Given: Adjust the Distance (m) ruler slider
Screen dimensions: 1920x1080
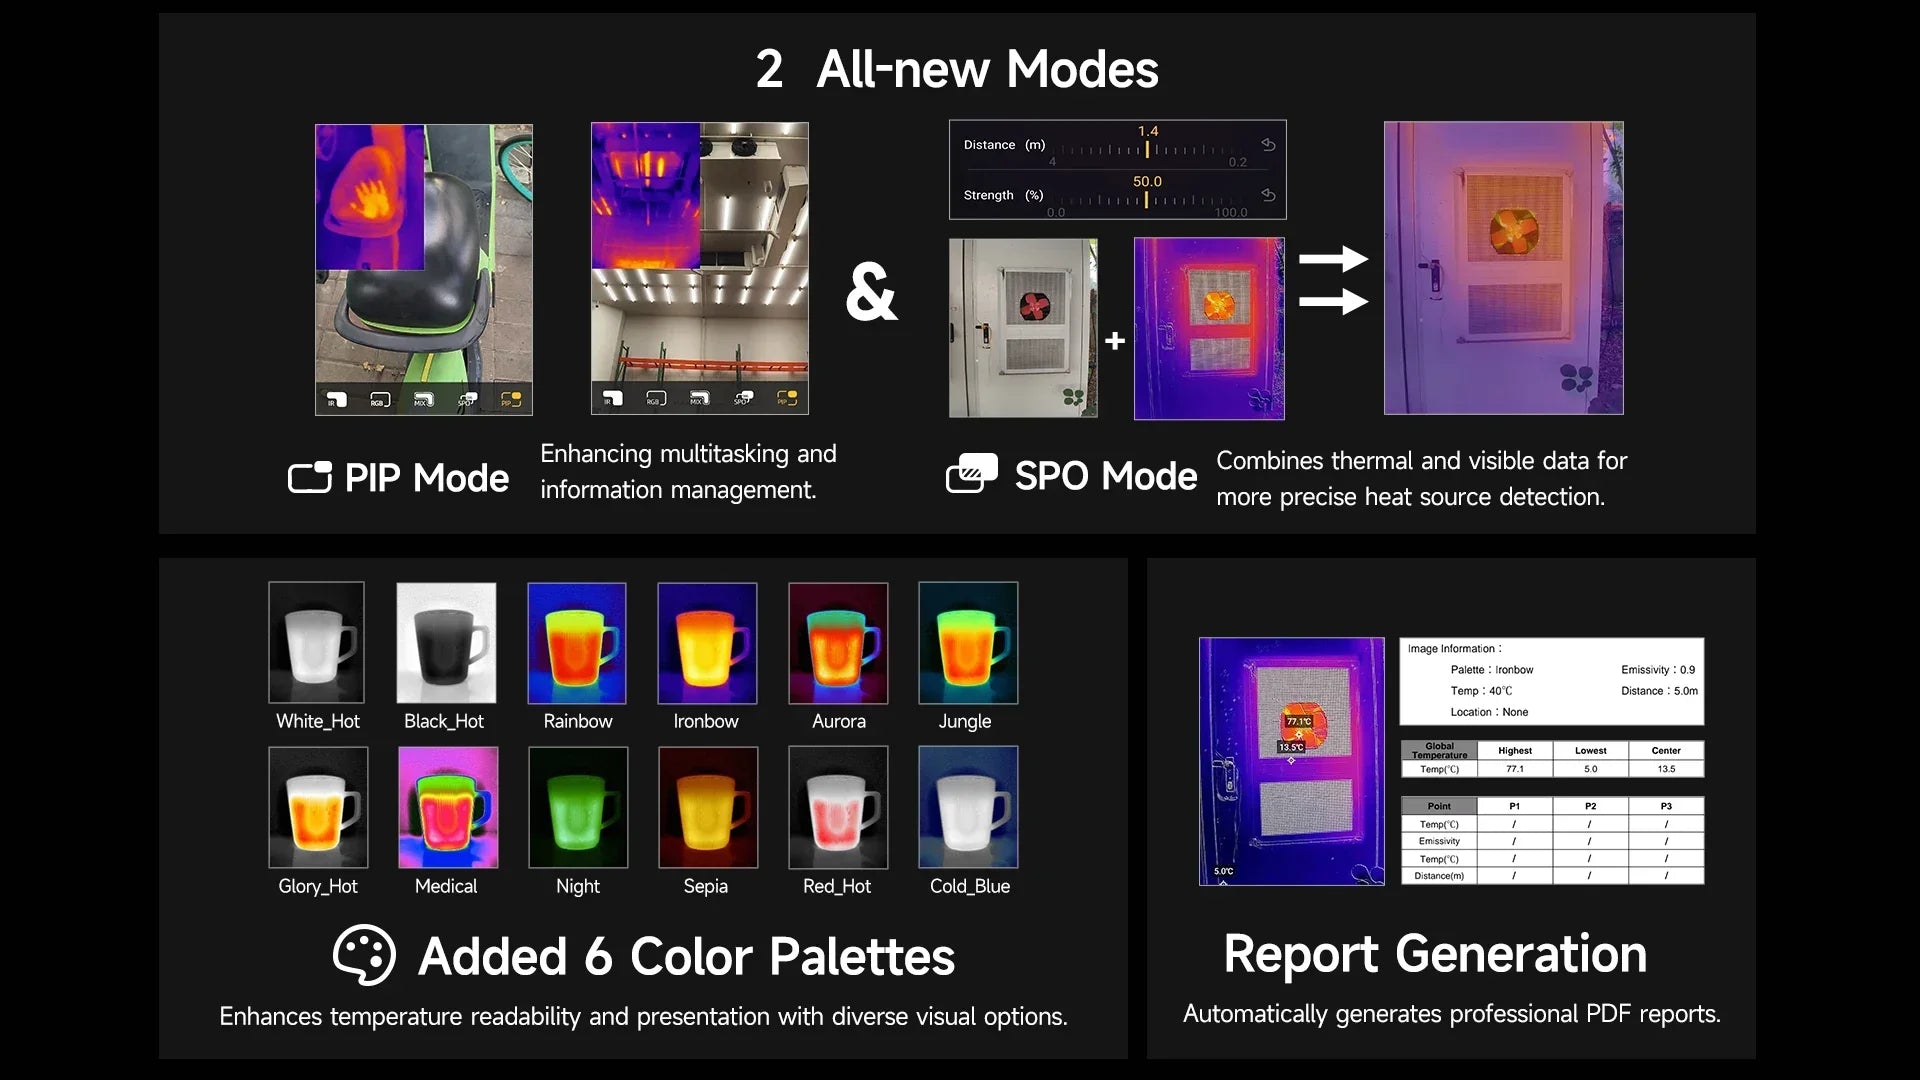Looking at the screenshot, I should pos(1148,150).
